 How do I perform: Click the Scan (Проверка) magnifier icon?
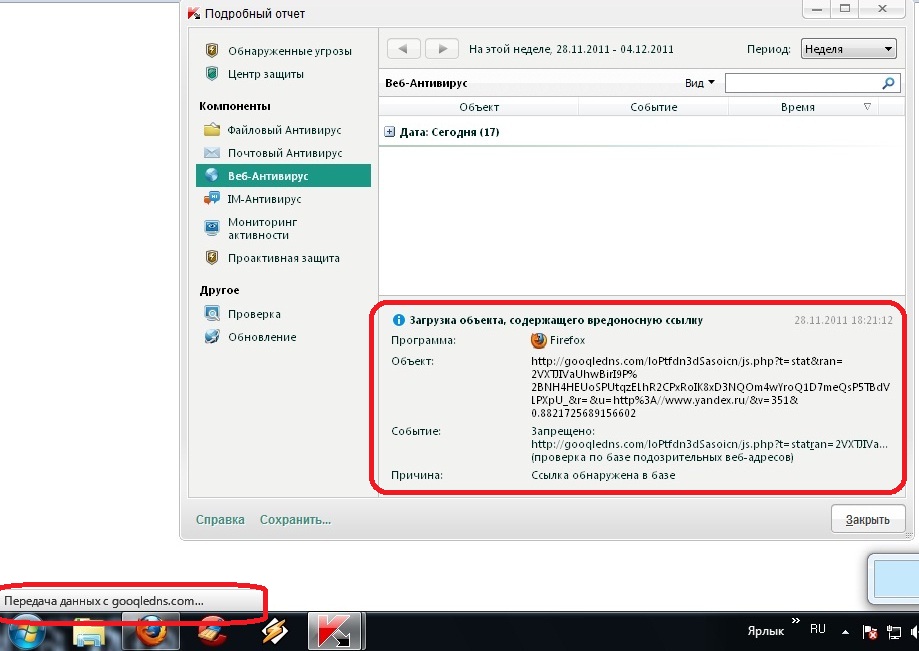pyautogui.click(x=211, y=314)
